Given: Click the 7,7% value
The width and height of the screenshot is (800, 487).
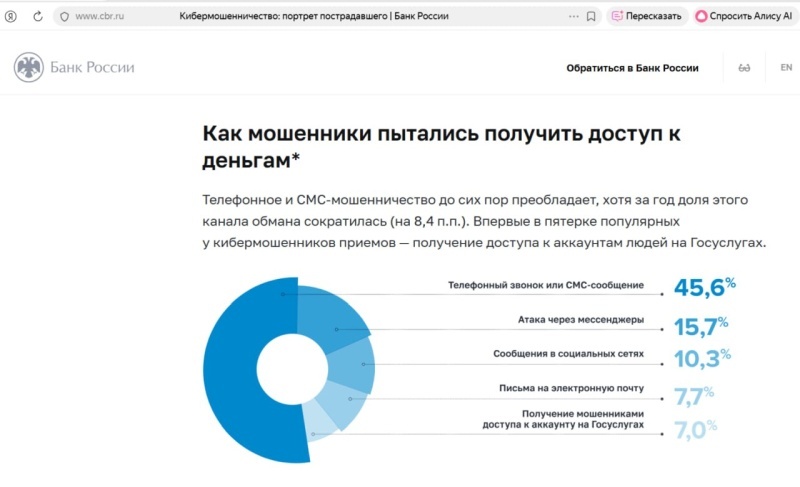Looking at the screenshot, I should [x=694, y=396].
